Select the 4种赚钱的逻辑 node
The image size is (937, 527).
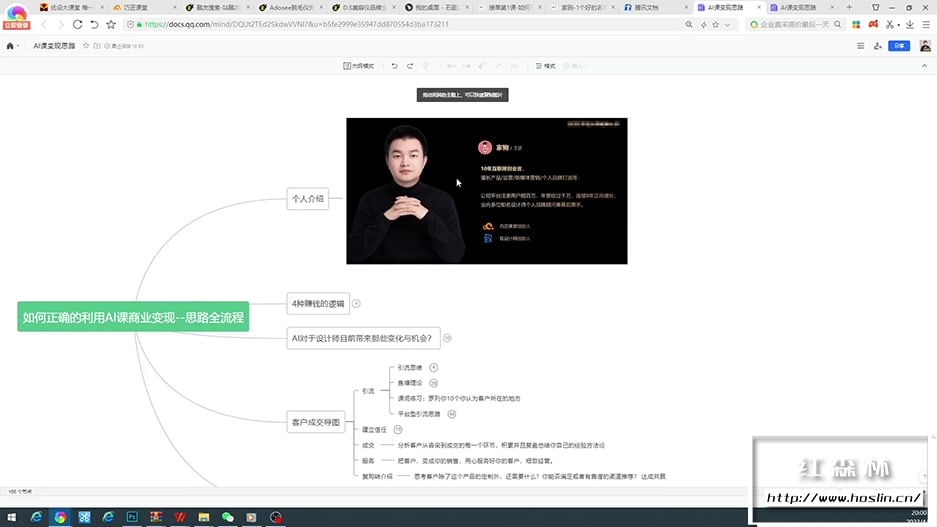318,304
